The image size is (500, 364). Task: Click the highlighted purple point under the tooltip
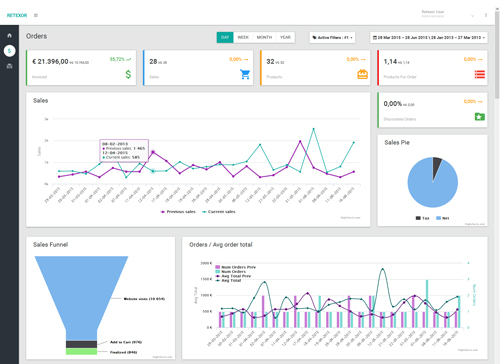coord(153,152)
